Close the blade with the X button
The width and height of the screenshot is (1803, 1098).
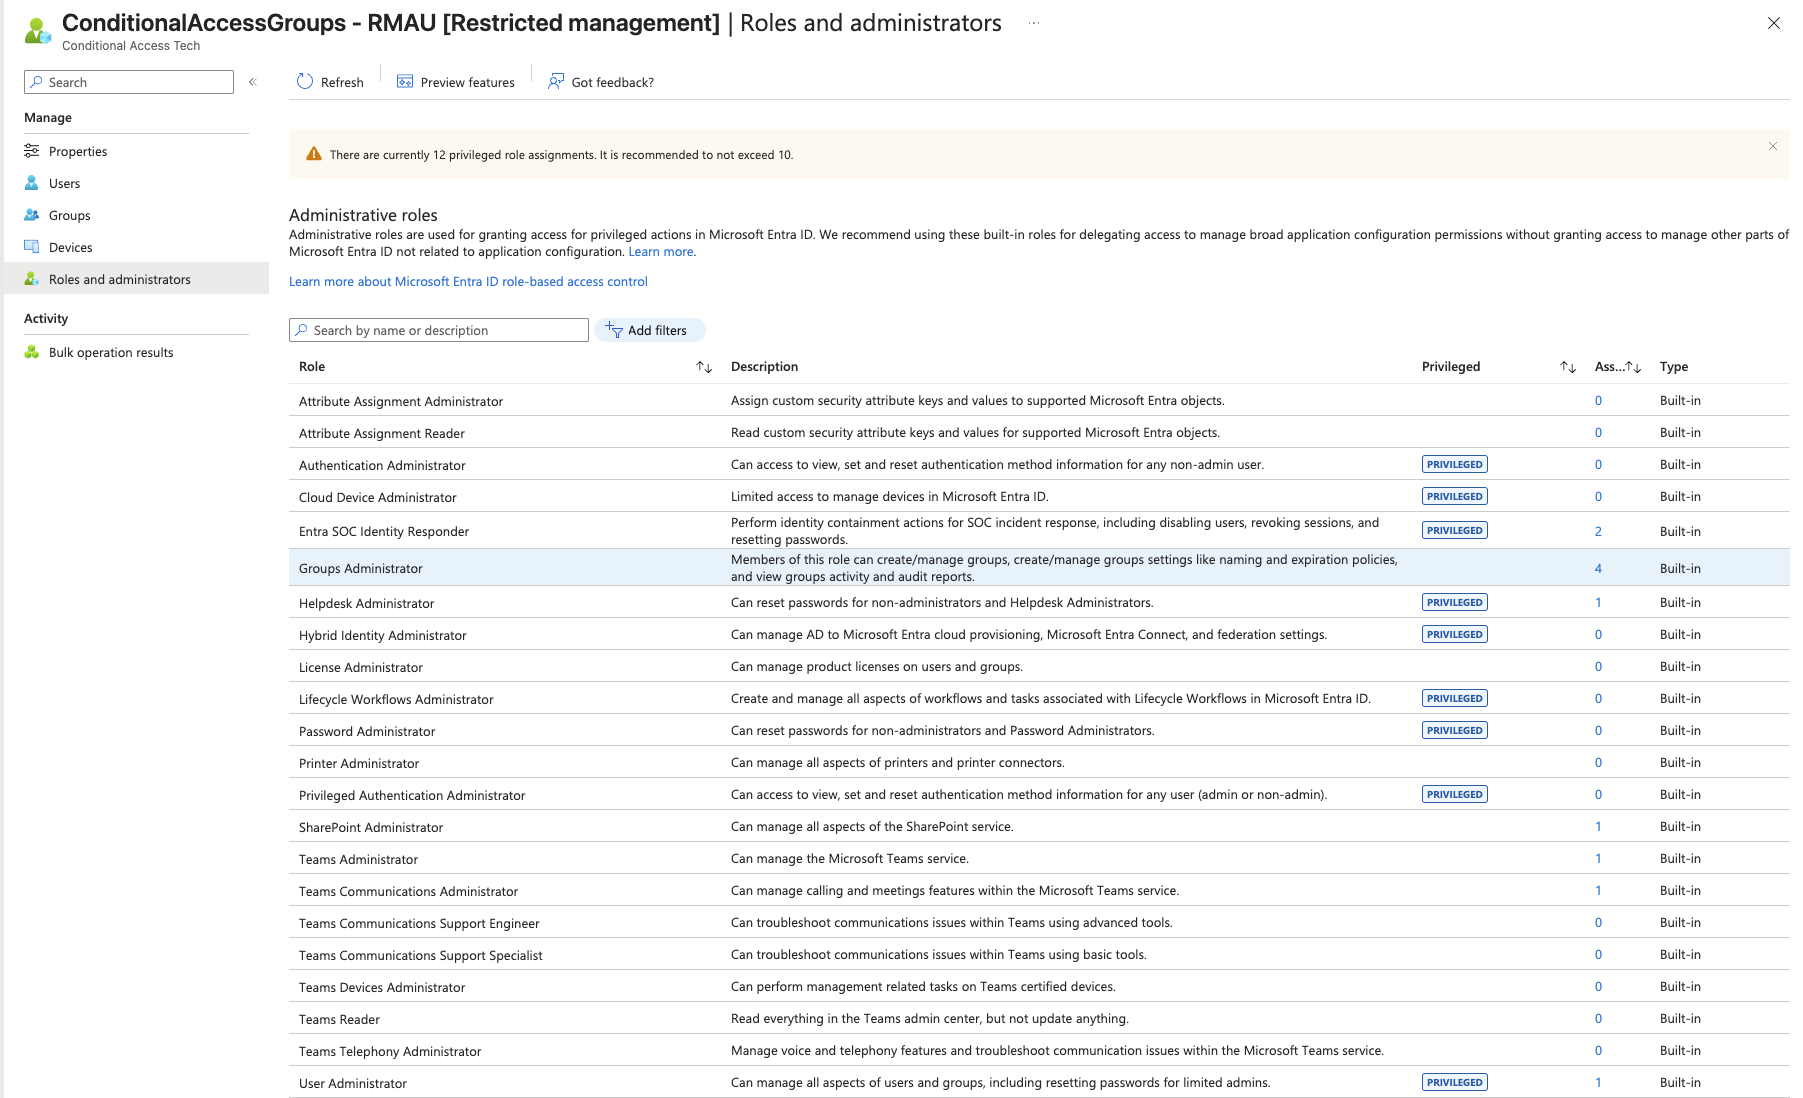(x=1774, y=23)
